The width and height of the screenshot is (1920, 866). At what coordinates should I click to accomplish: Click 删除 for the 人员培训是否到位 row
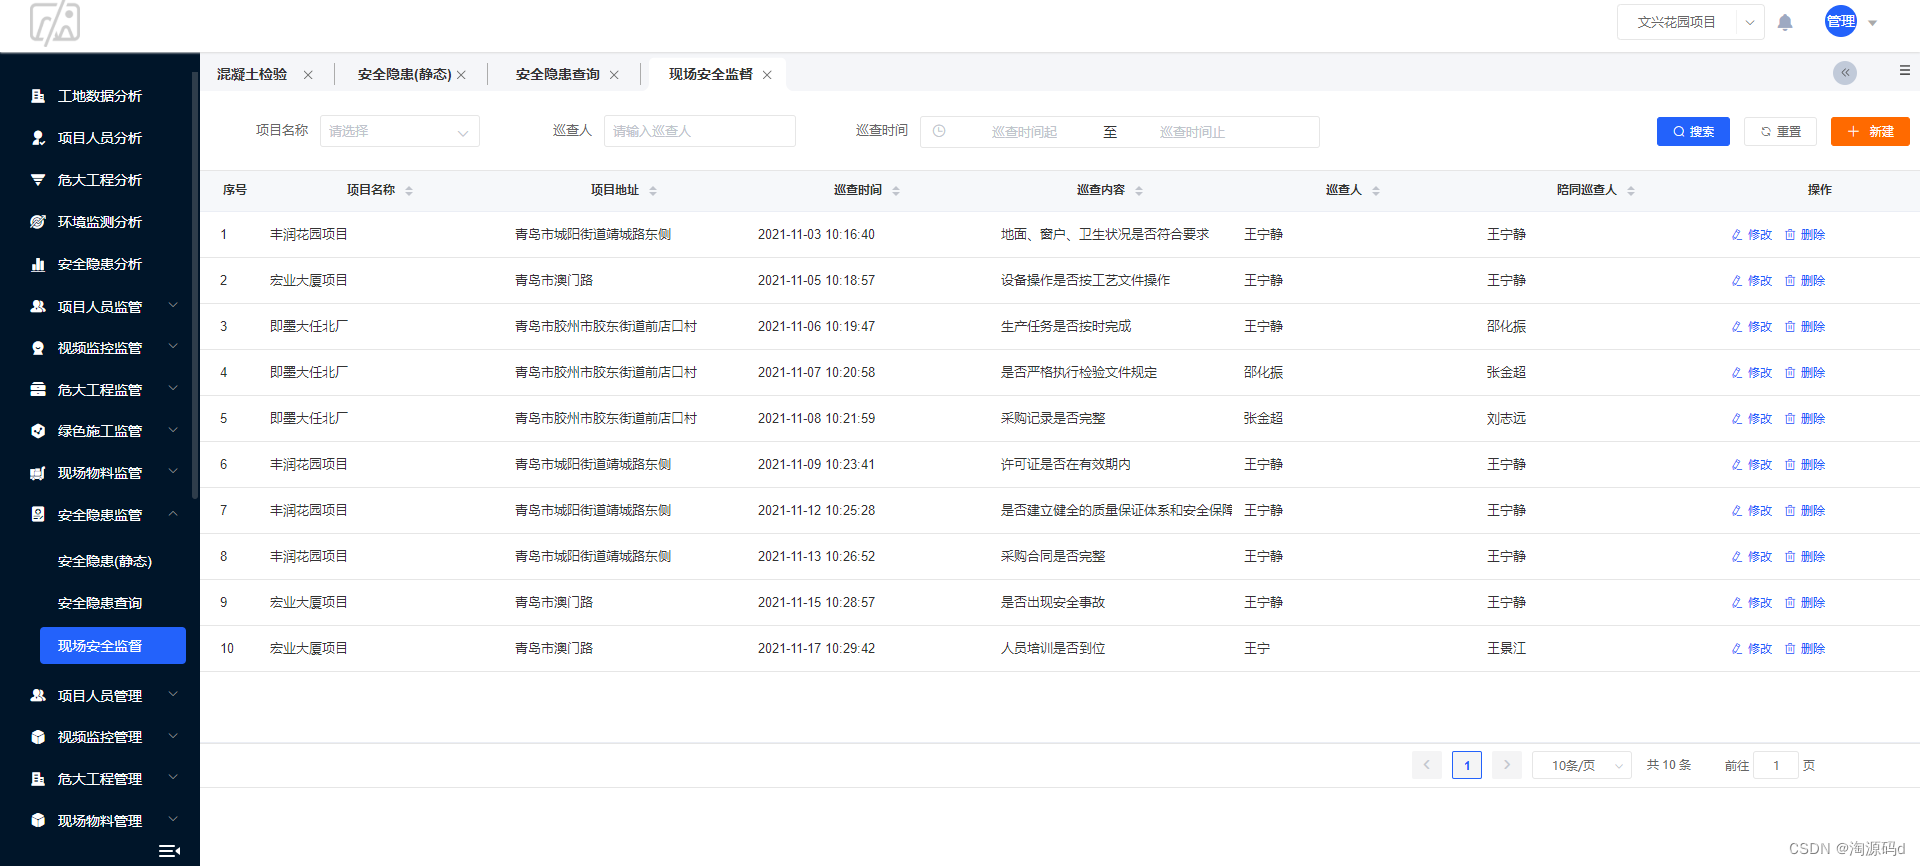point(1805,649)
